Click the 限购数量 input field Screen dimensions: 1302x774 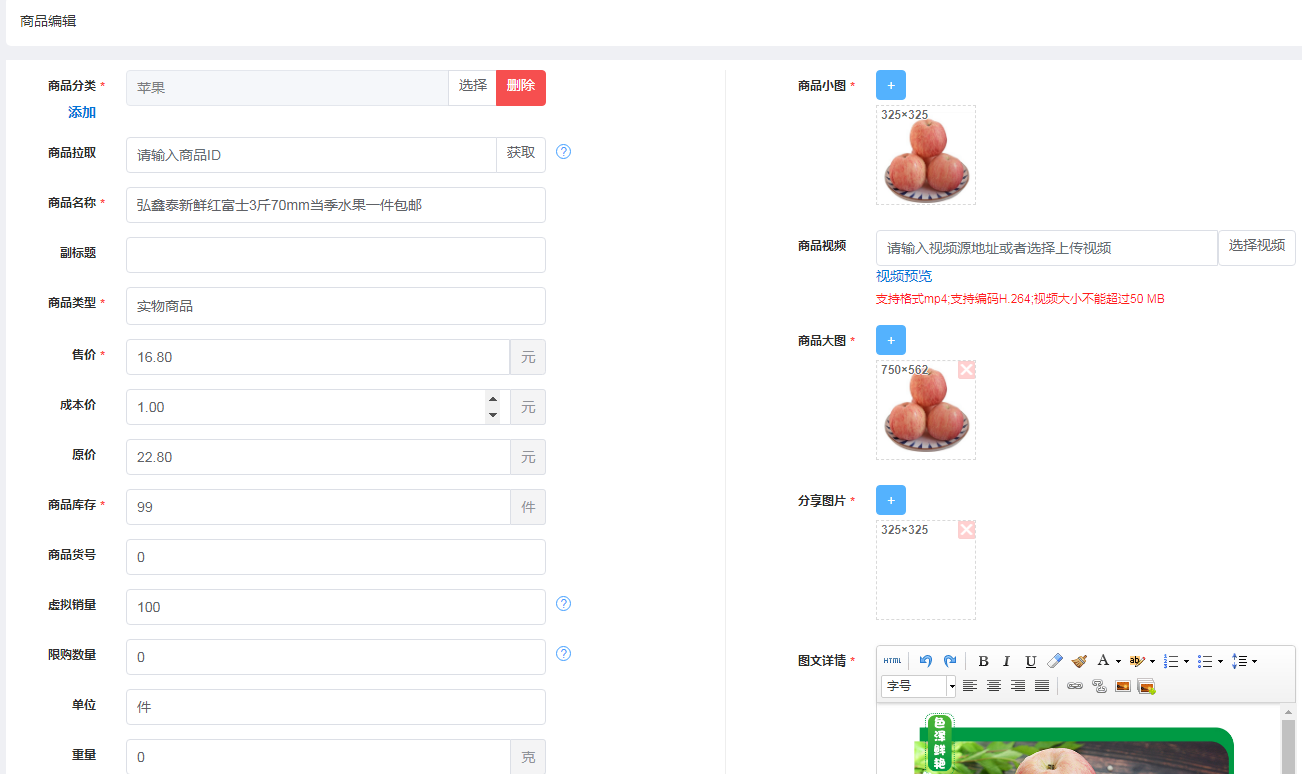pos(336,657)
